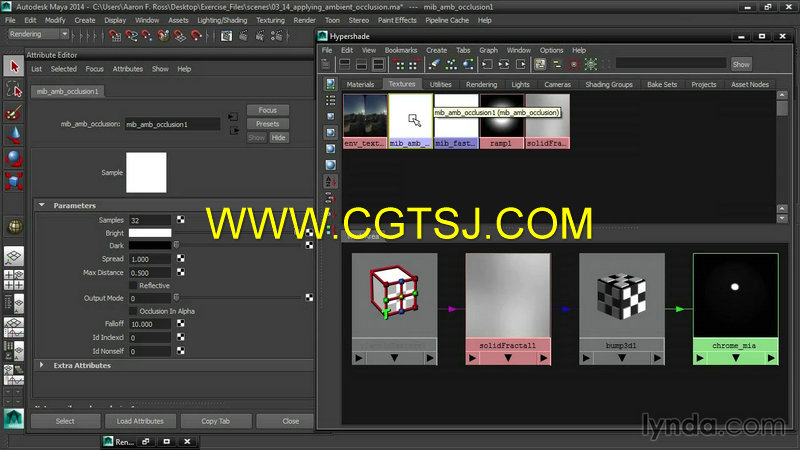Click go to output connection arrow icon
The height and width of the screenshot is (450, 800).
click(234, 131)
